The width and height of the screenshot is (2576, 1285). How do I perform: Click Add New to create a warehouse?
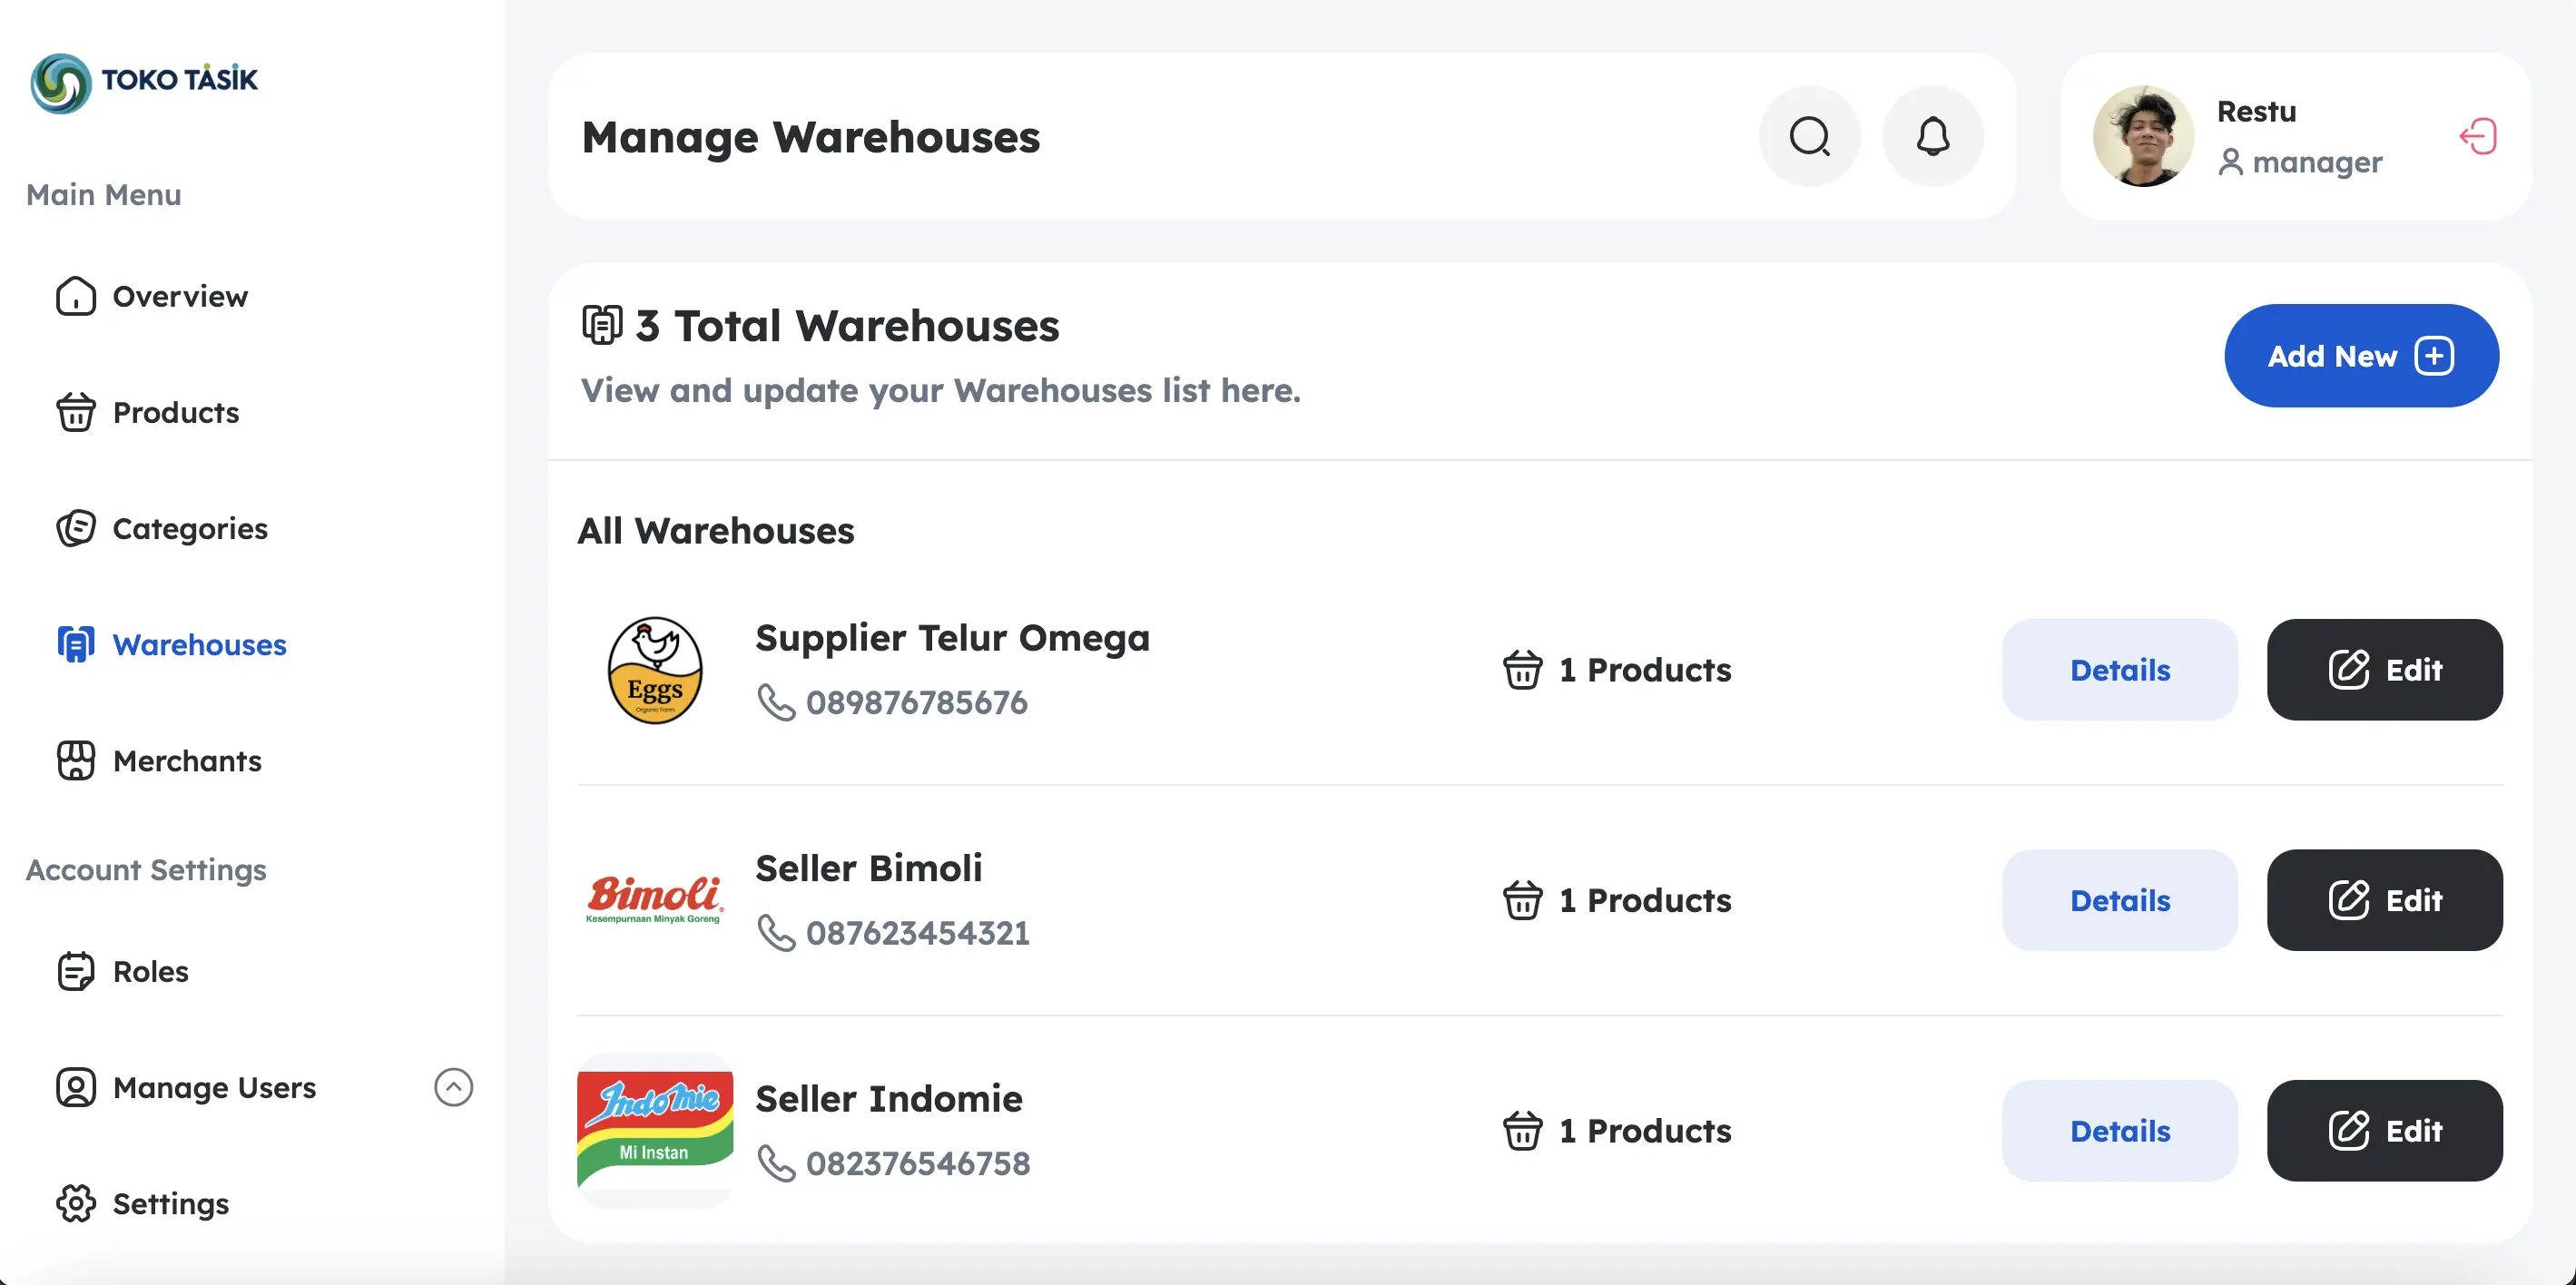(2362, 356)
